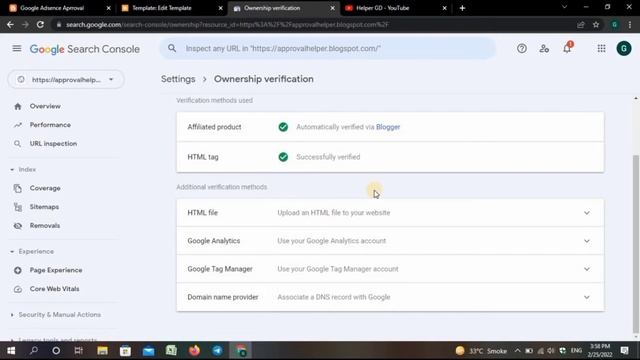640x360 pixels.
Task: Click the green check for HTML tag
Action: [x=283, y=157]
